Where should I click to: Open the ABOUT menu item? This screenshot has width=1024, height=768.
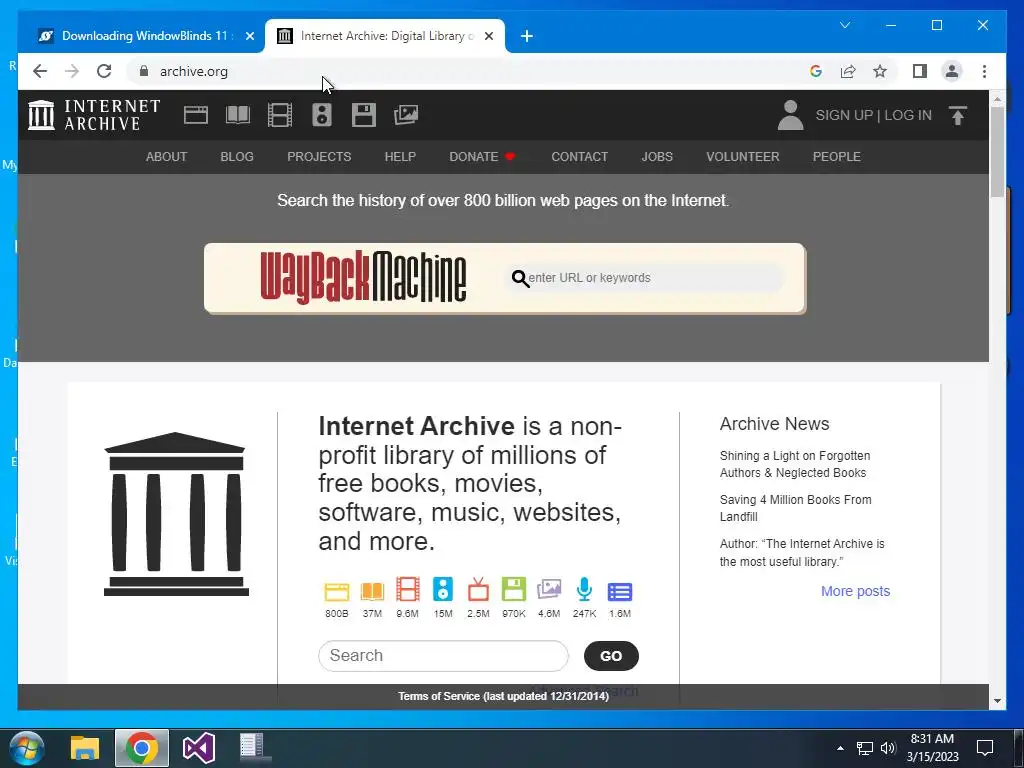166,157
